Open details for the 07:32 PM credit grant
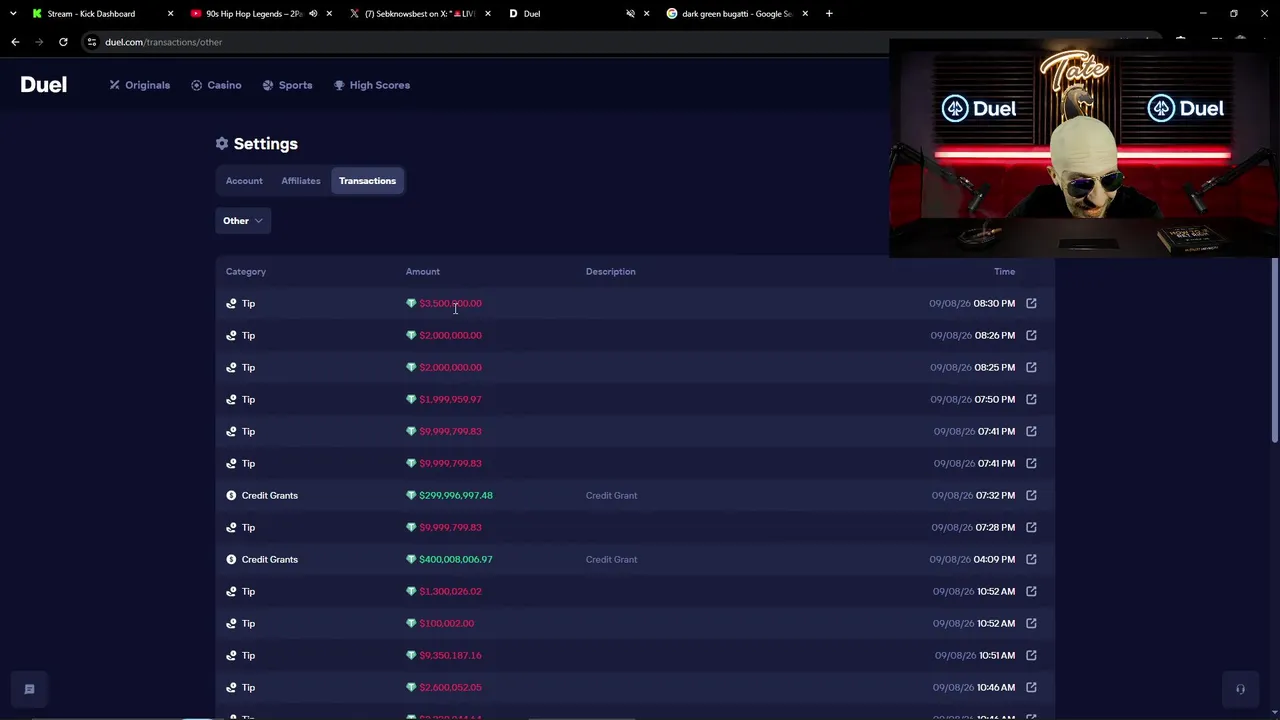This screenshot has height=720, width=1280. point(1031,495)
